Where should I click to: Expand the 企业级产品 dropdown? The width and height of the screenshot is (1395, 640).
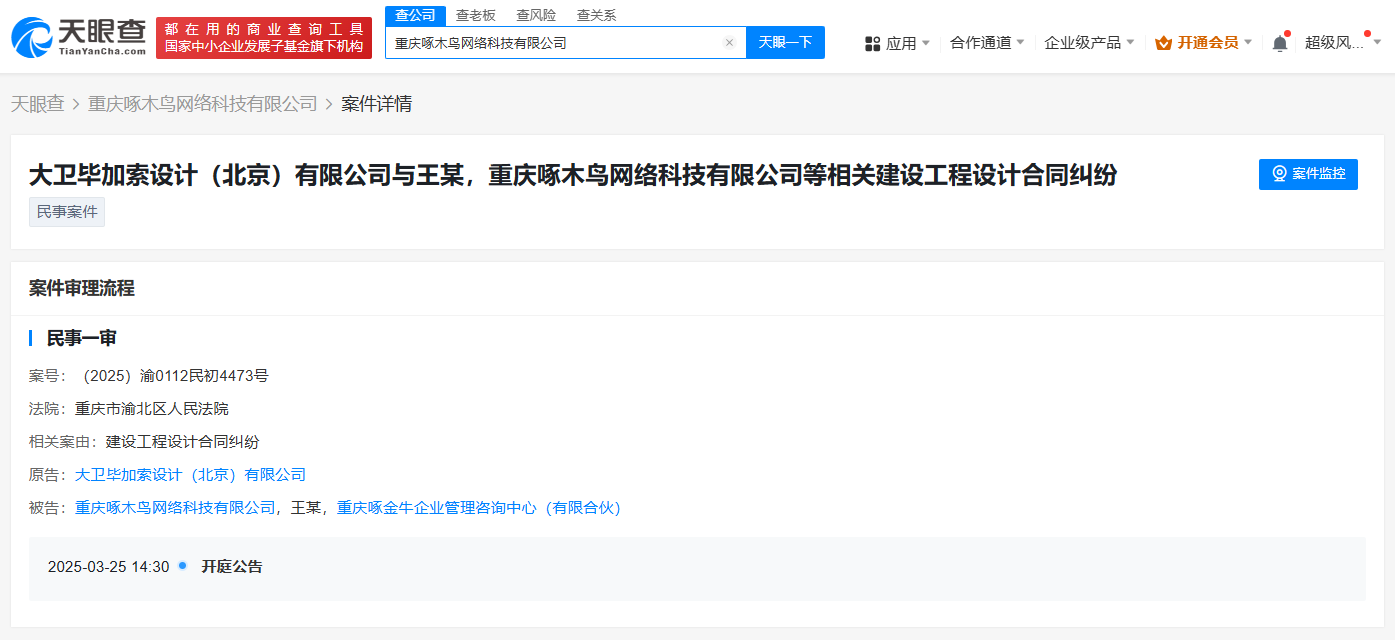pos(1130,43)
